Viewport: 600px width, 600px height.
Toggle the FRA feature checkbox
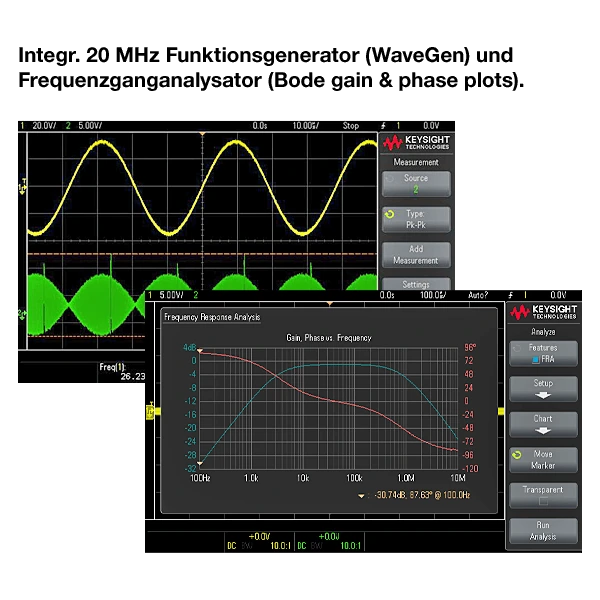(536, 358)
